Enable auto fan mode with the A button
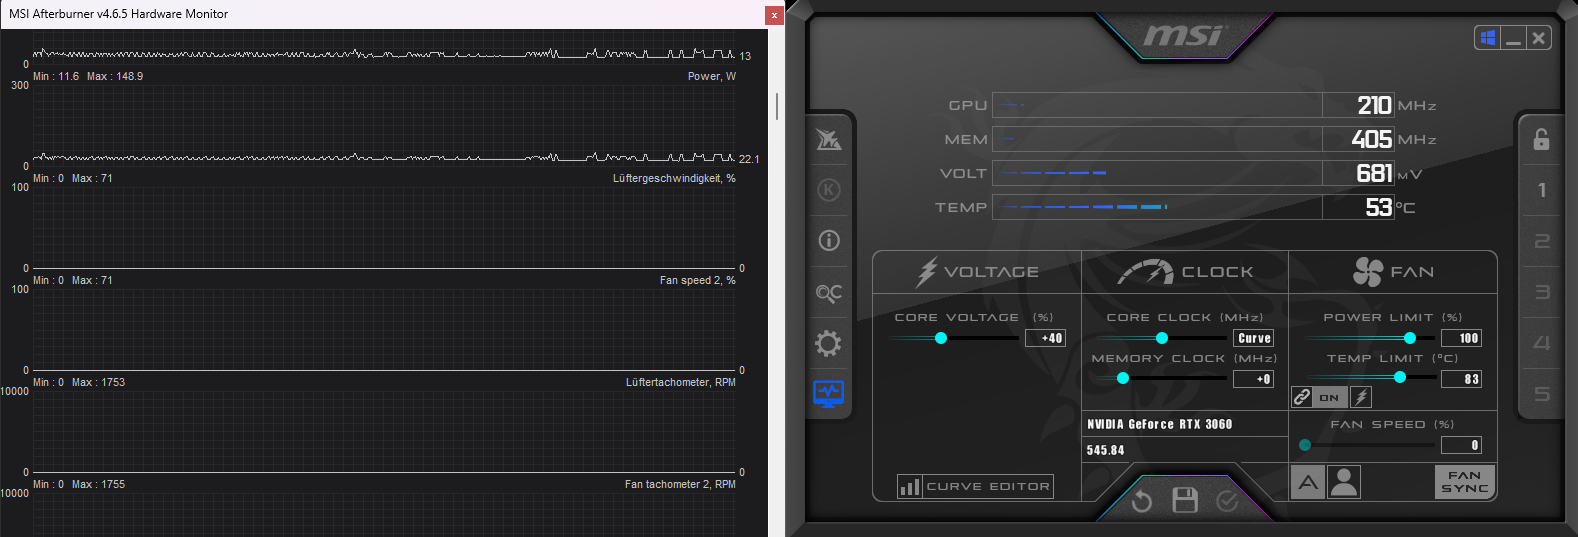1578x537 pixels. 1308,482
